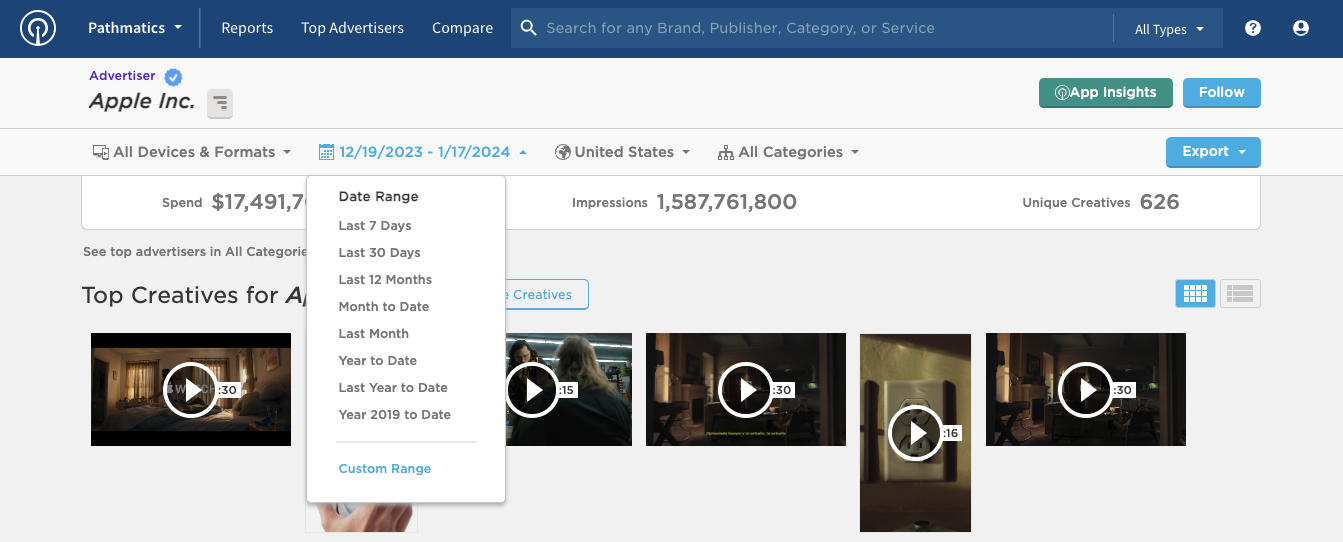Expand the All Categories dropdown

point(789,152)
